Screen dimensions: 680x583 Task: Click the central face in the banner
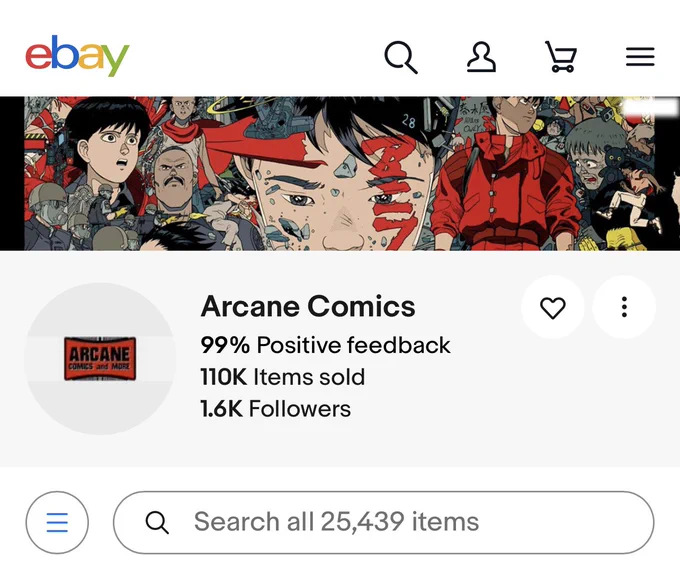pos(338,191)
